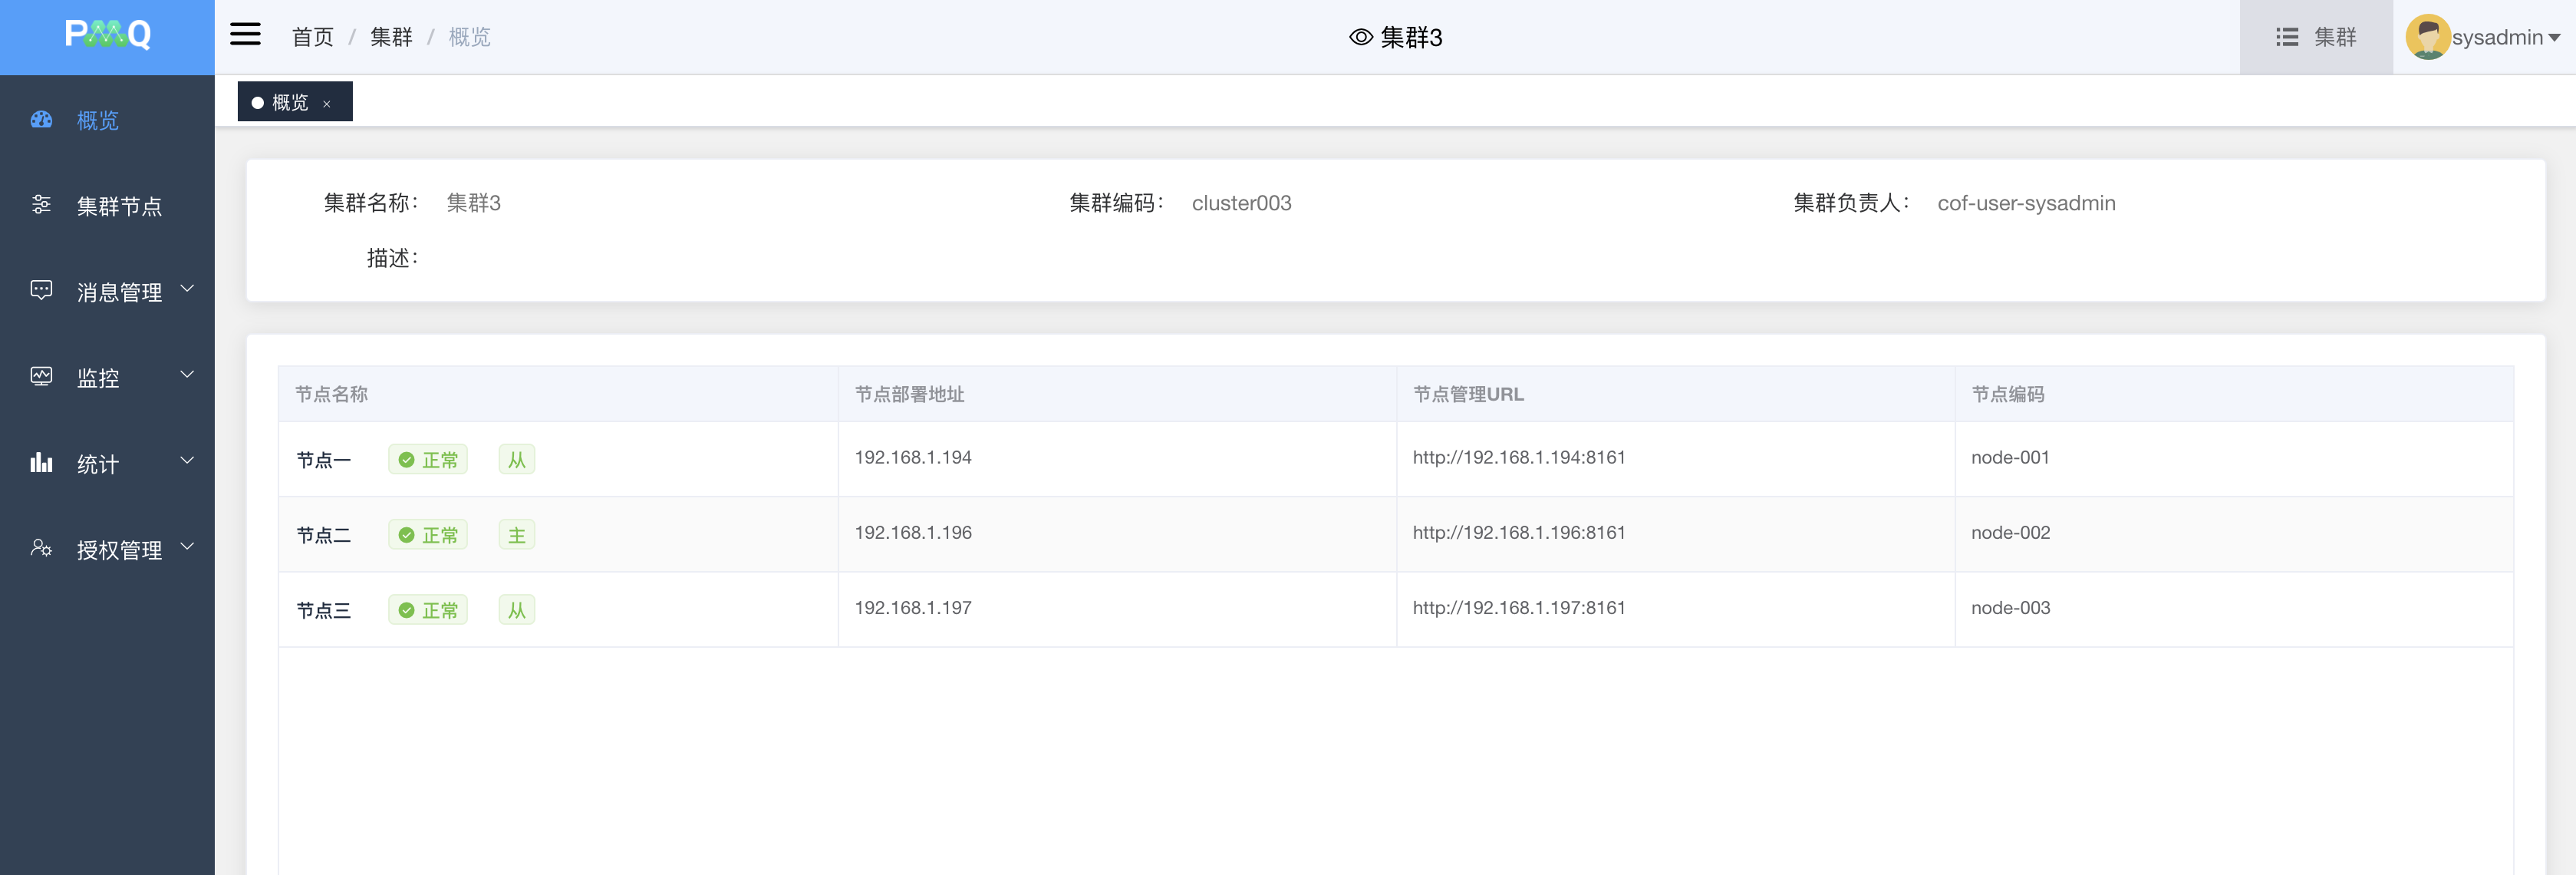Screen dimensions: 2576x875
Task: Expand the 统计 submenu chevron
Action: [x=187, y=461]
